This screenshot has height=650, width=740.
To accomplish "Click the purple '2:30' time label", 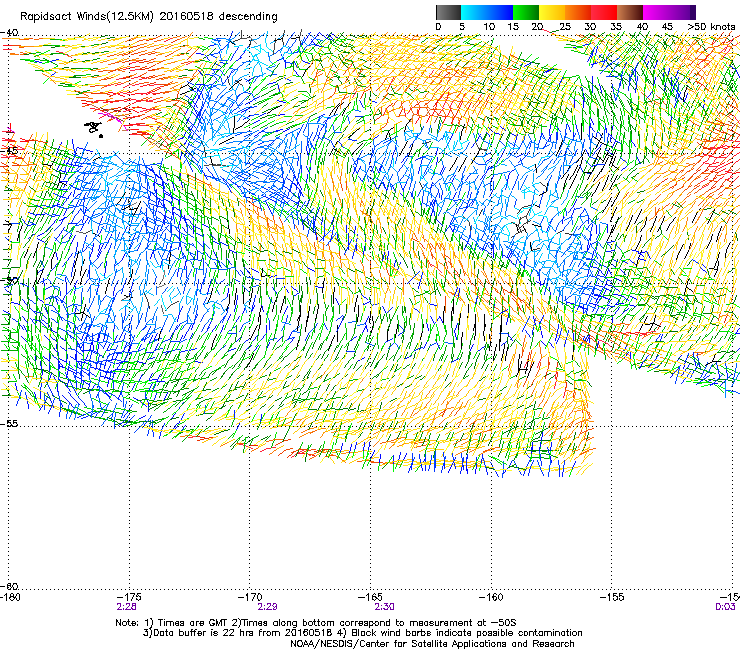I will click(x=385, y=607).
